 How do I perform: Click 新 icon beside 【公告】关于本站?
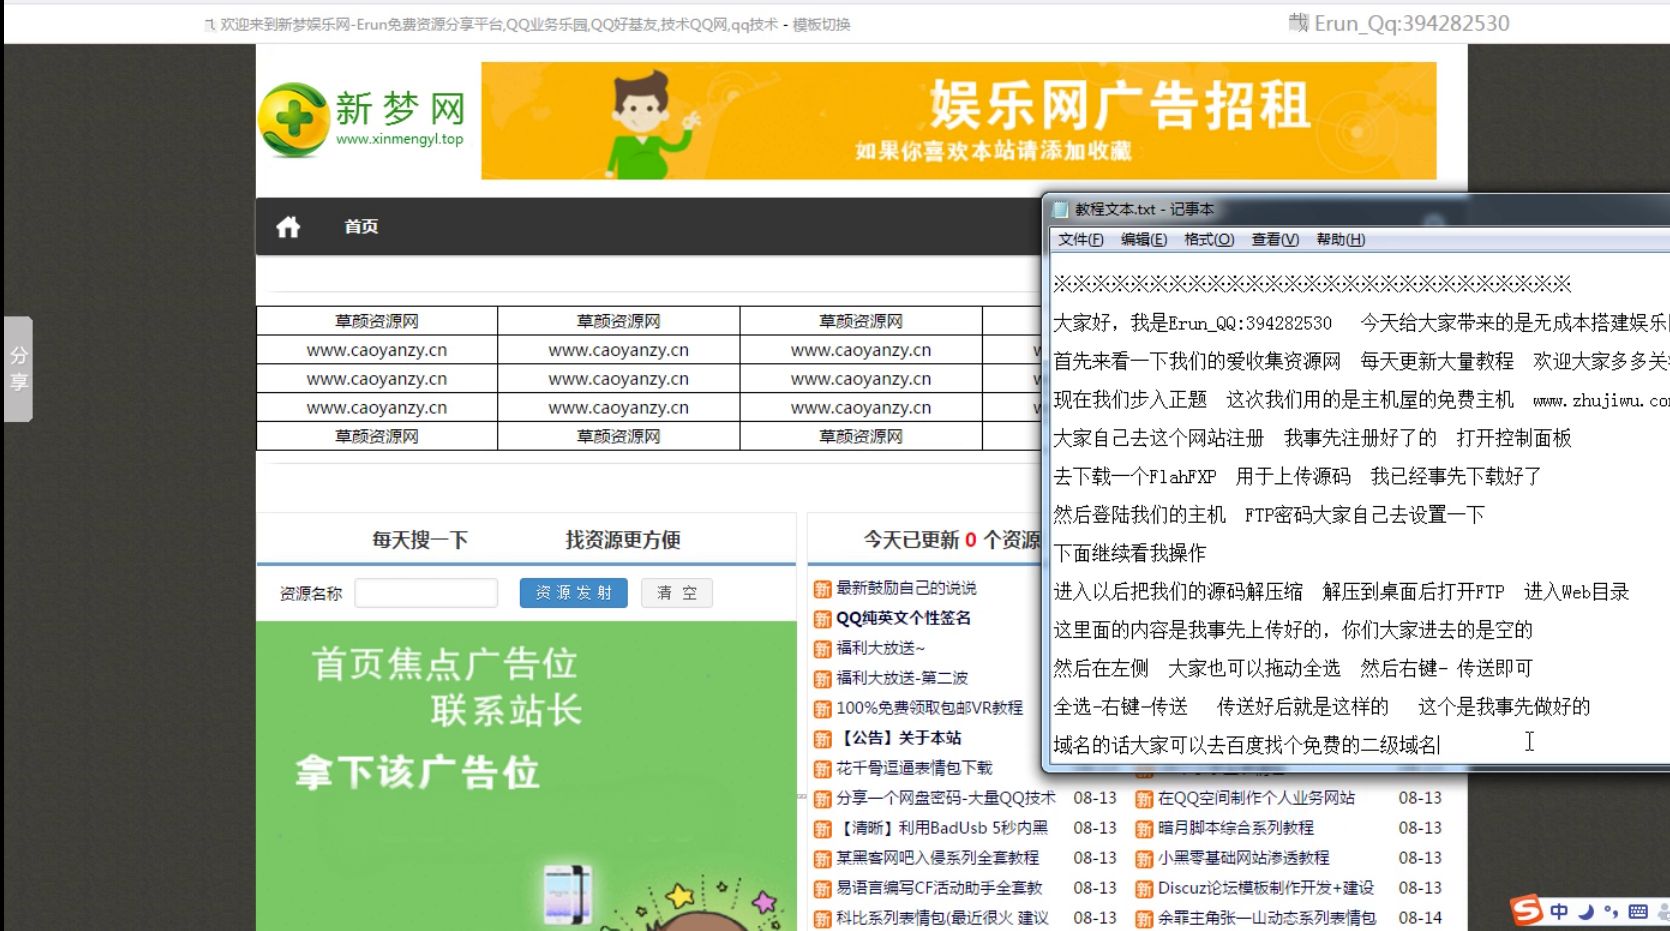(x=822, y=739)
